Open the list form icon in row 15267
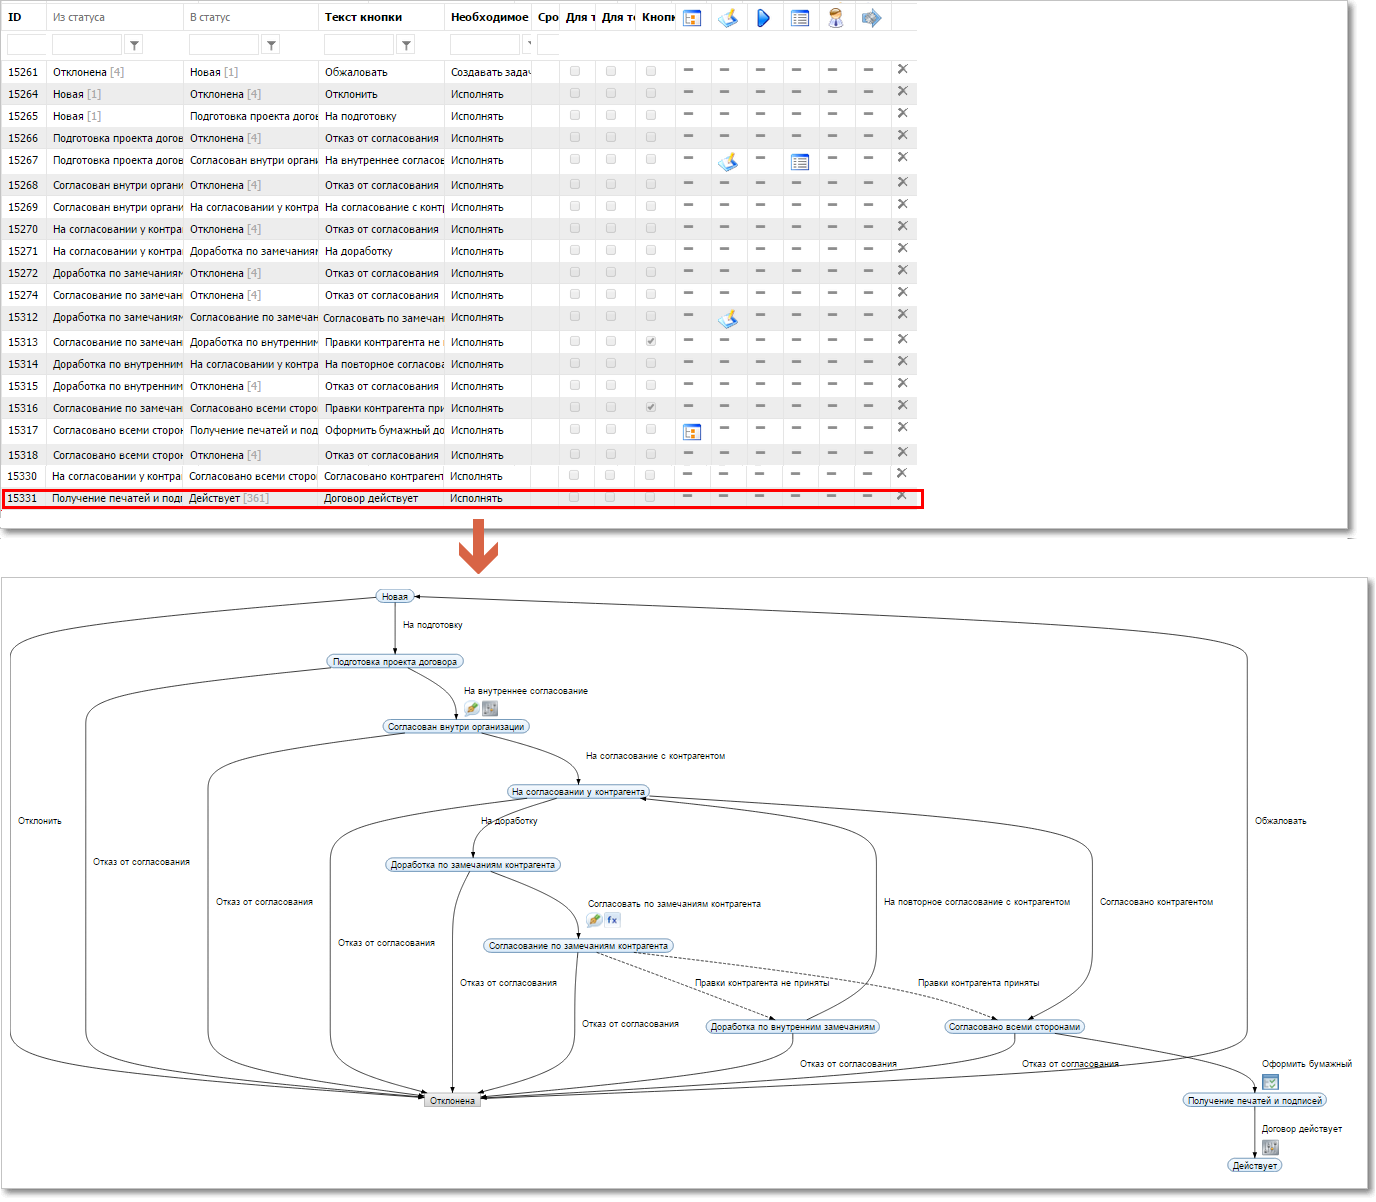Screen dimensions: 1376x1202 click(x=800, y=162)
